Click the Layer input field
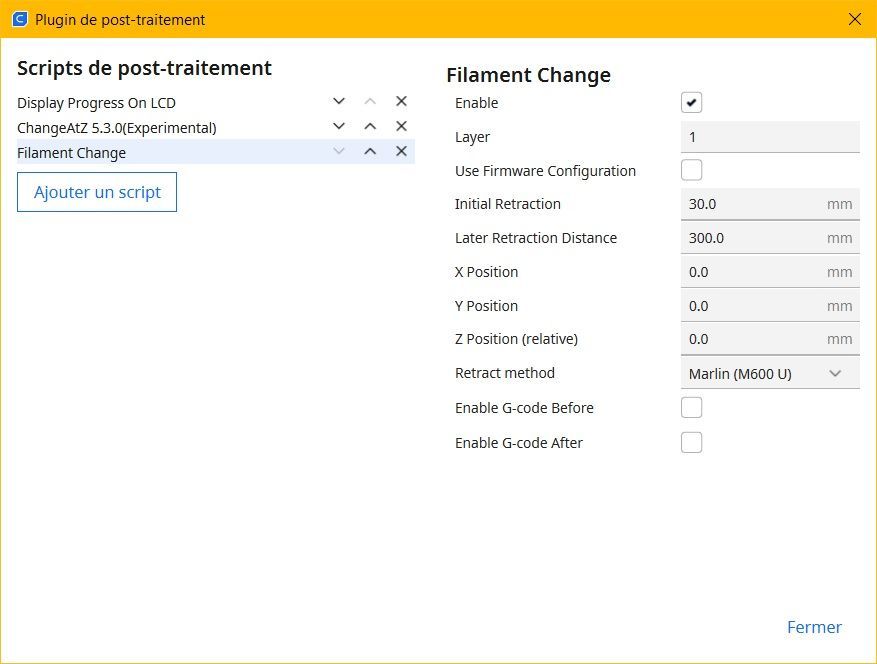The height and width of the screenshot is (664, 877). tap(770, 137)
